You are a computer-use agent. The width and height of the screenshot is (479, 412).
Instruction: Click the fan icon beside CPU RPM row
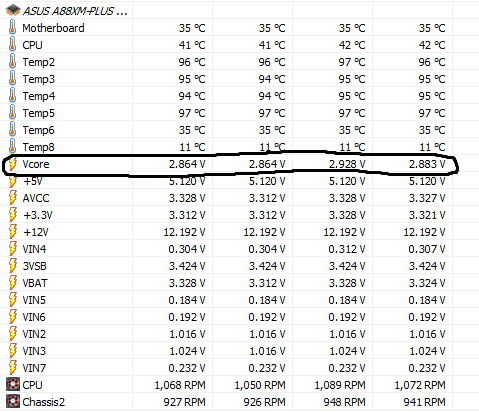pos(13,385)
